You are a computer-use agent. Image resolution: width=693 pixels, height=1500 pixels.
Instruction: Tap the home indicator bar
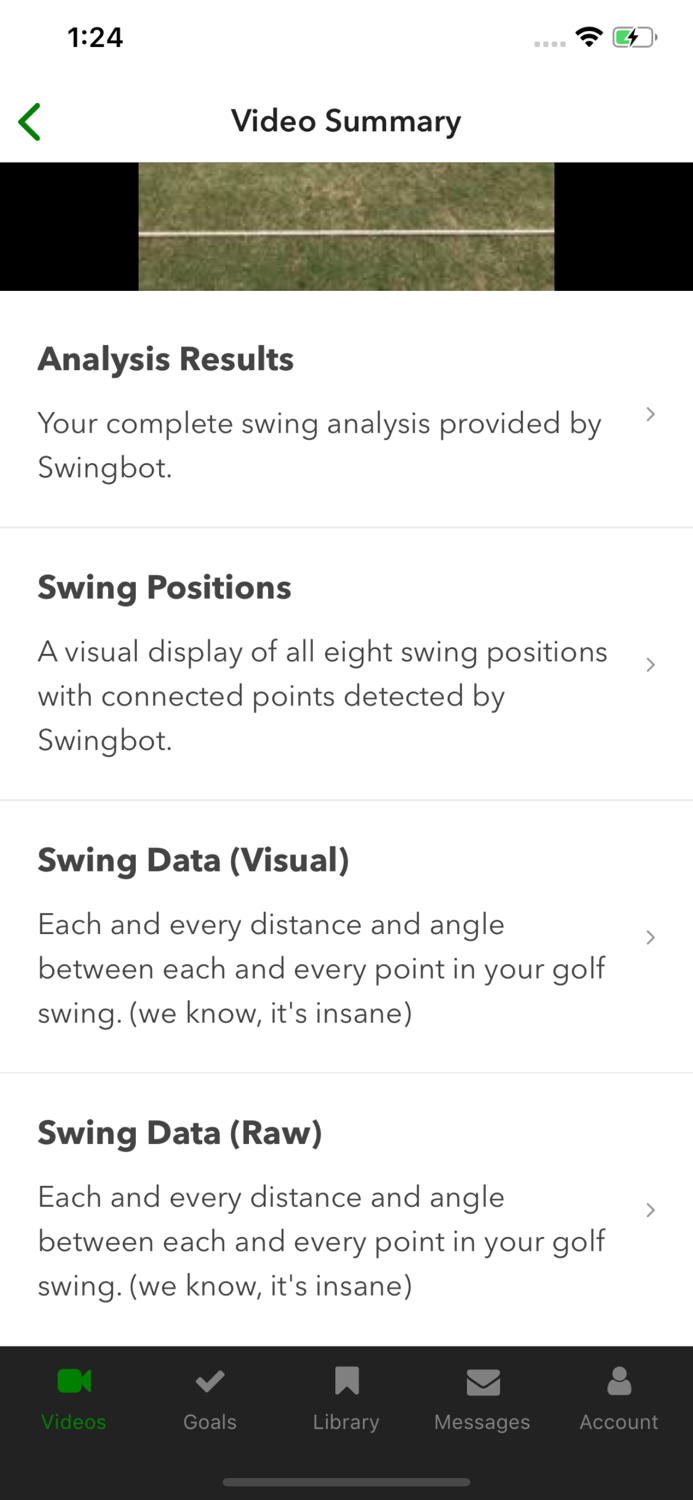pos(346,1483)
